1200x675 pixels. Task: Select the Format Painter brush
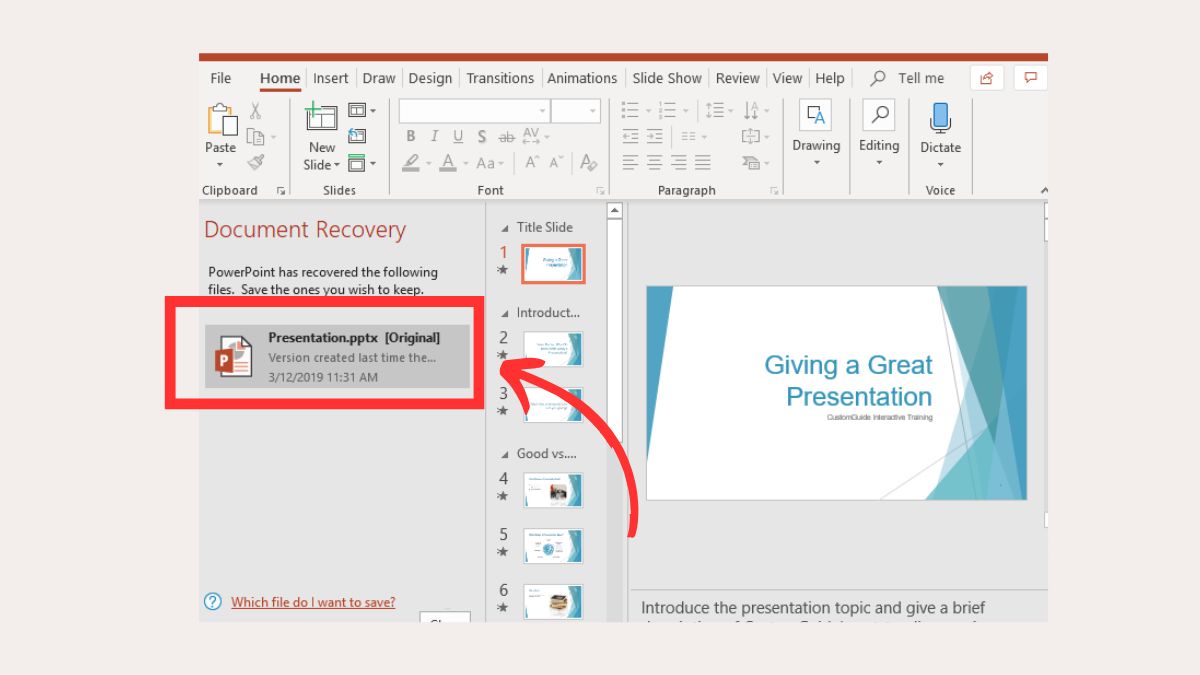pos(256,162)
